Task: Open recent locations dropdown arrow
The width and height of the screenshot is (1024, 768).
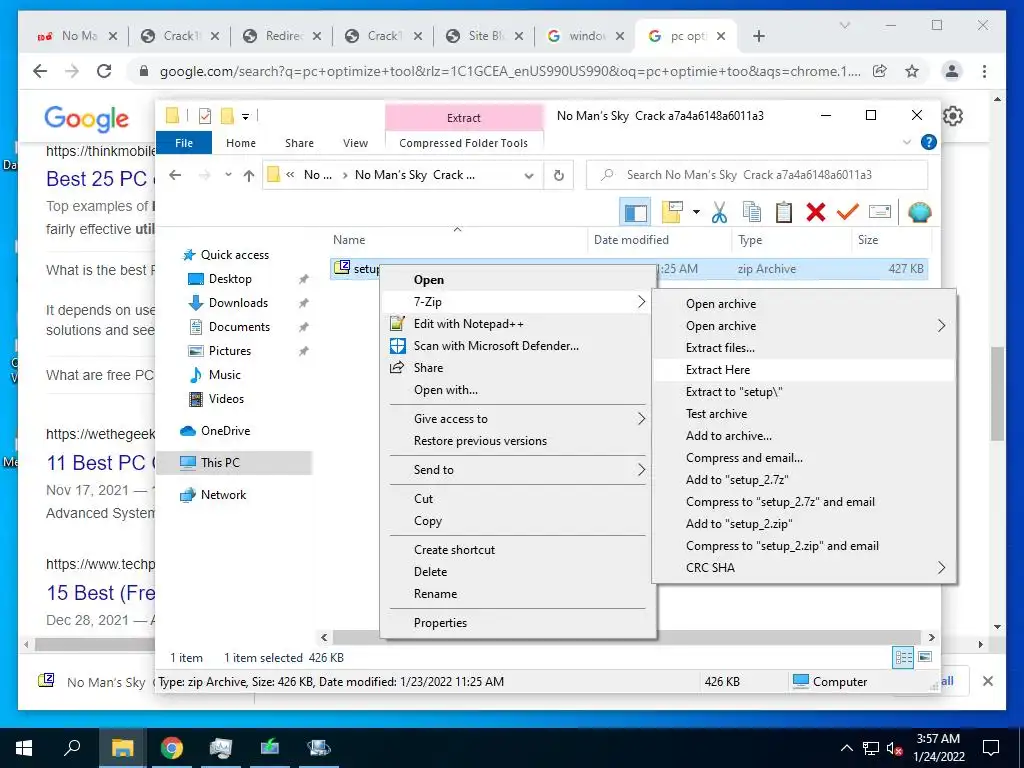Action: (x=228, y=175)
